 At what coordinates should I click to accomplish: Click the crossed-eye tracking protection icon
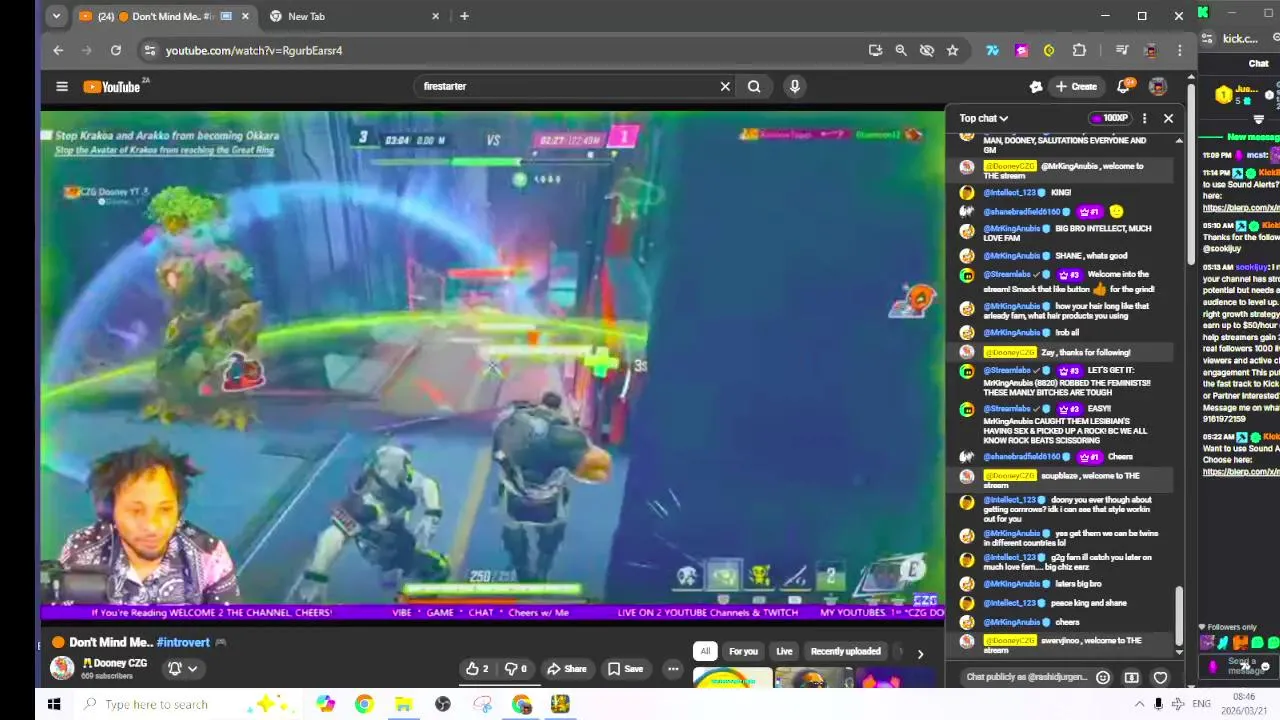[x=927, y=50]
